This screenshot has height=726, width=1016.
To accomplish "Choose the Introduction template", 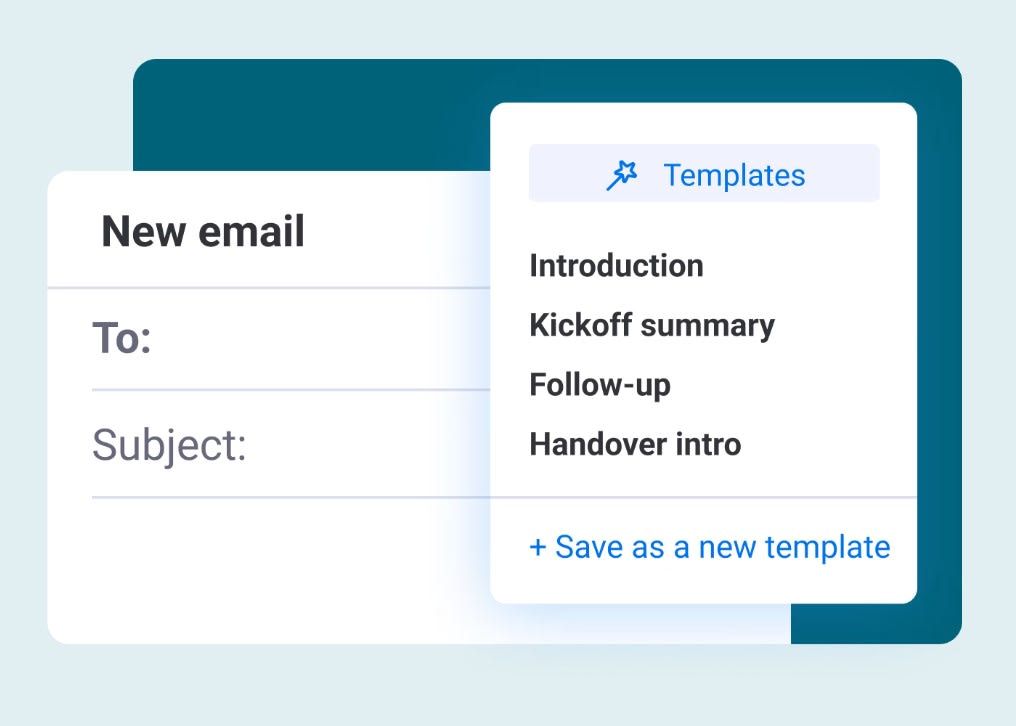I will coord(616,266).
